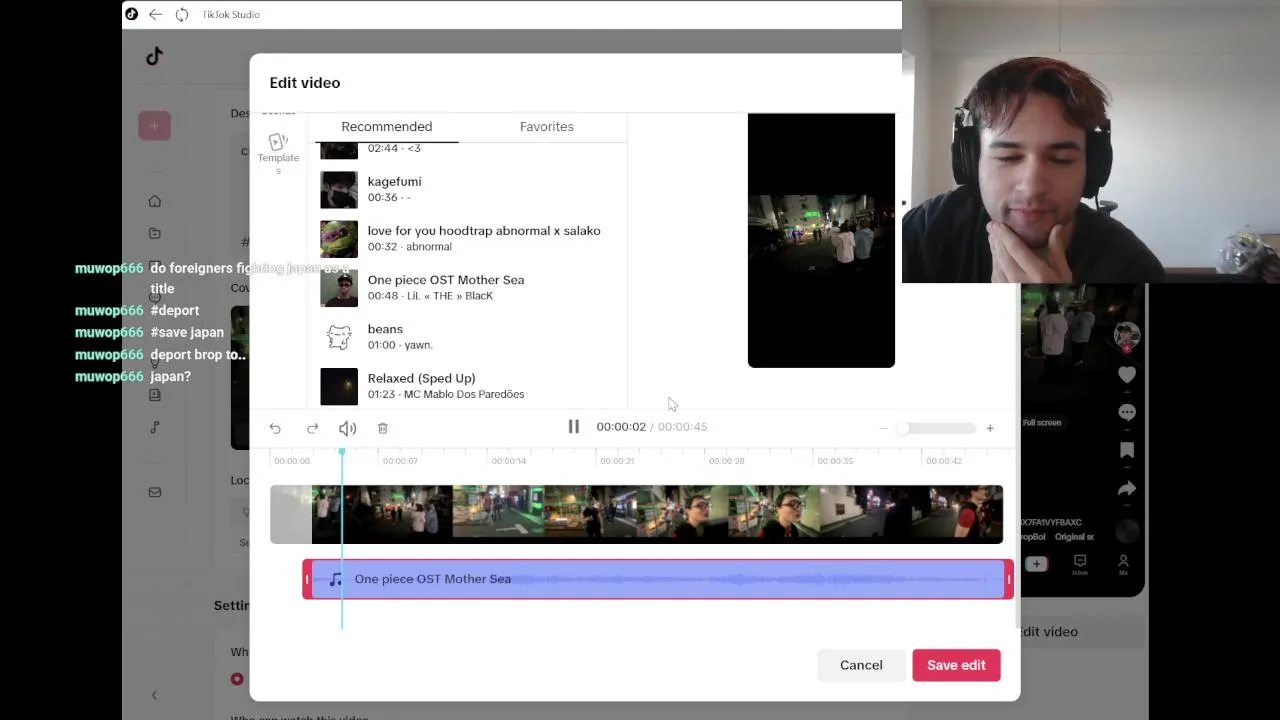The image size is (1280, 720).
Task: Click the left trim handle of audio clip
Action: (307, 579)
